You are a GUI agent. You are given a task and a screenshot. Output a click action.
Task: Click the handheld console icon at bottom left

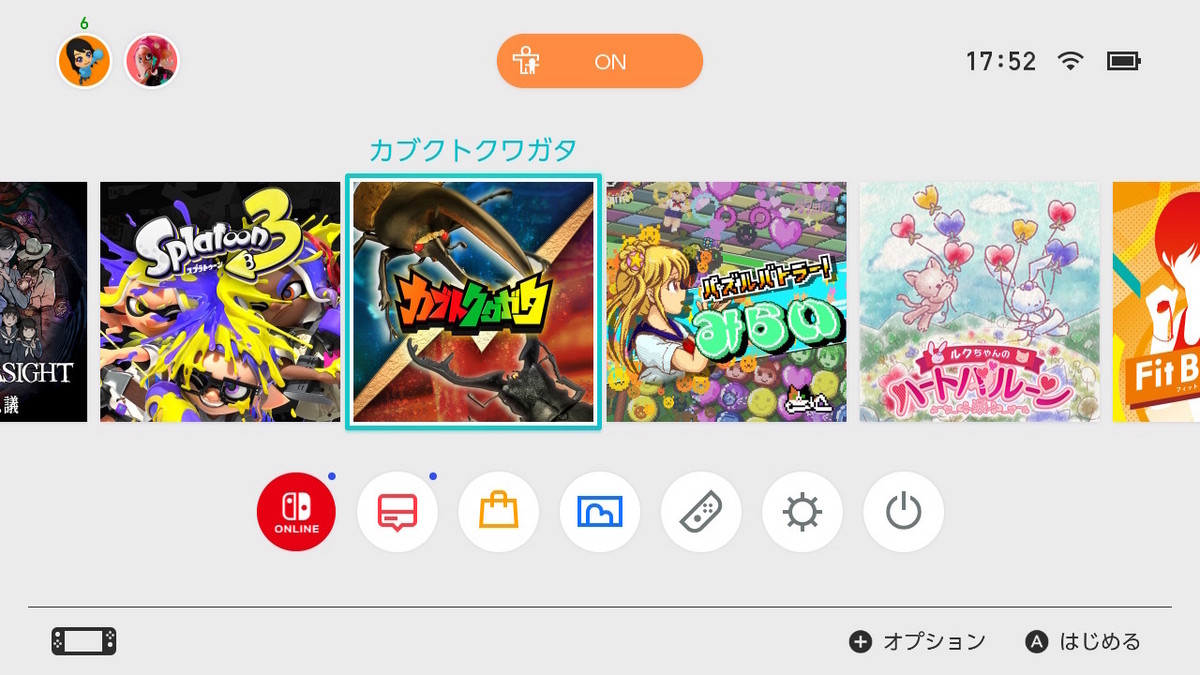[x=84, y=641]
